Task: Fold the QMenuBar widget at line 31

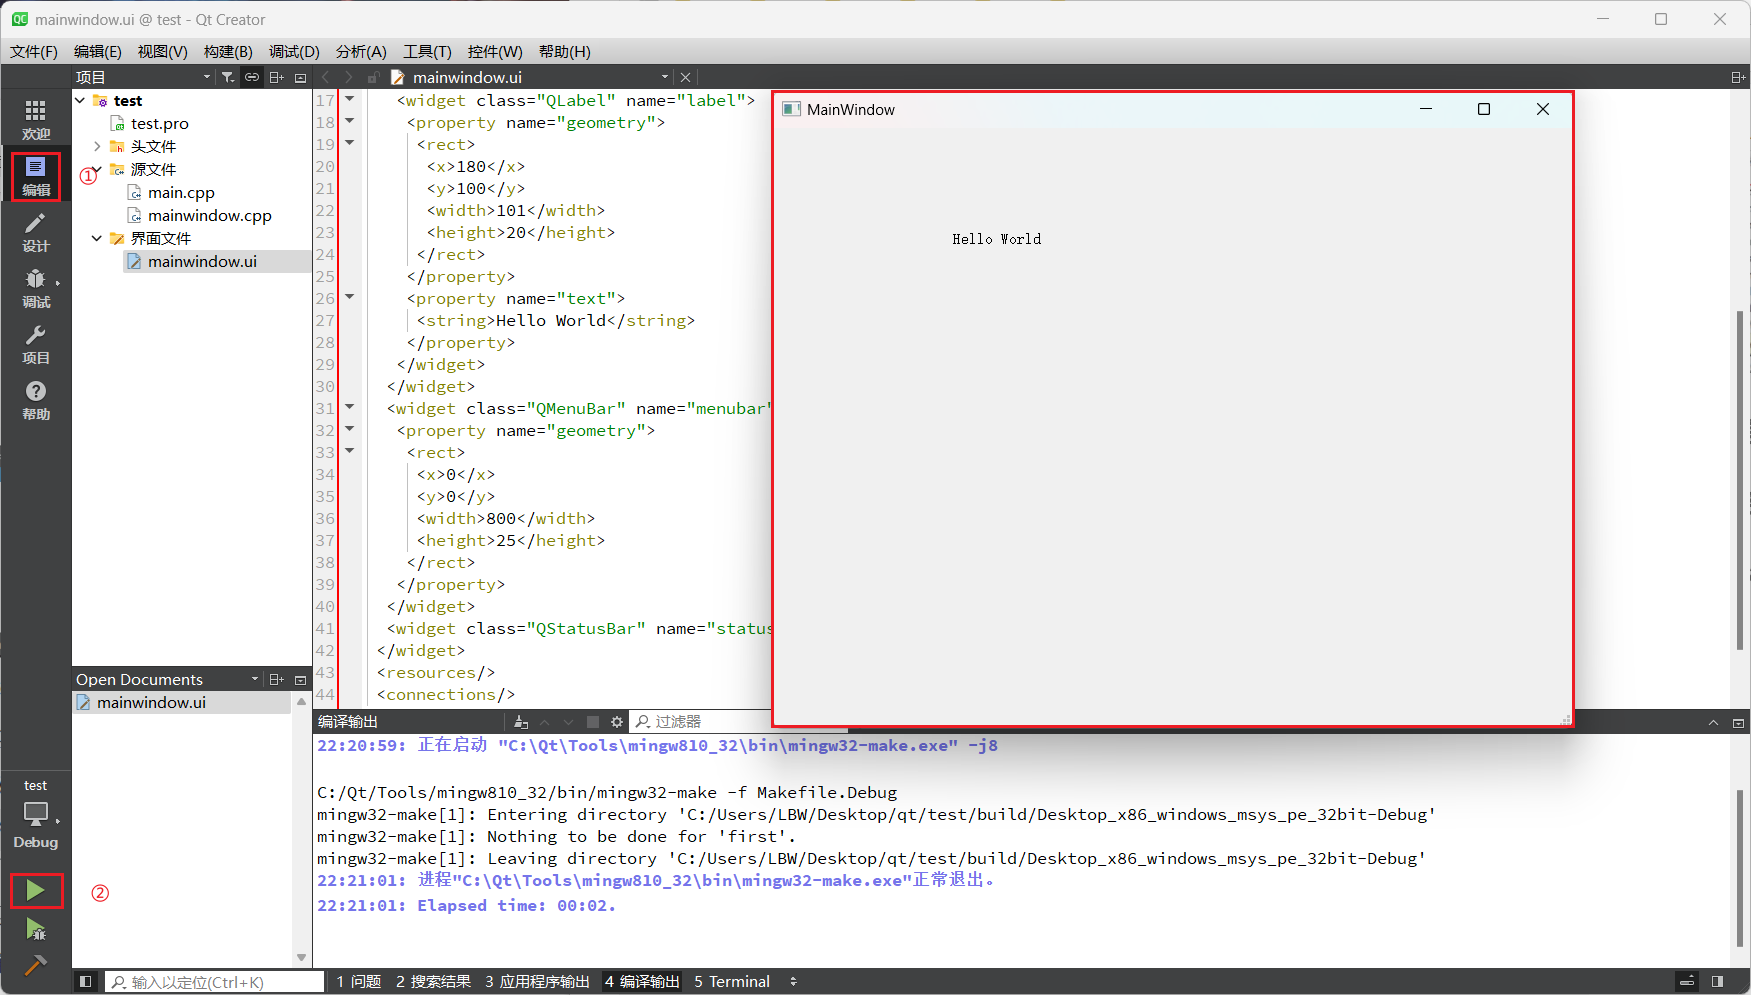Action: tap(350, 407)
